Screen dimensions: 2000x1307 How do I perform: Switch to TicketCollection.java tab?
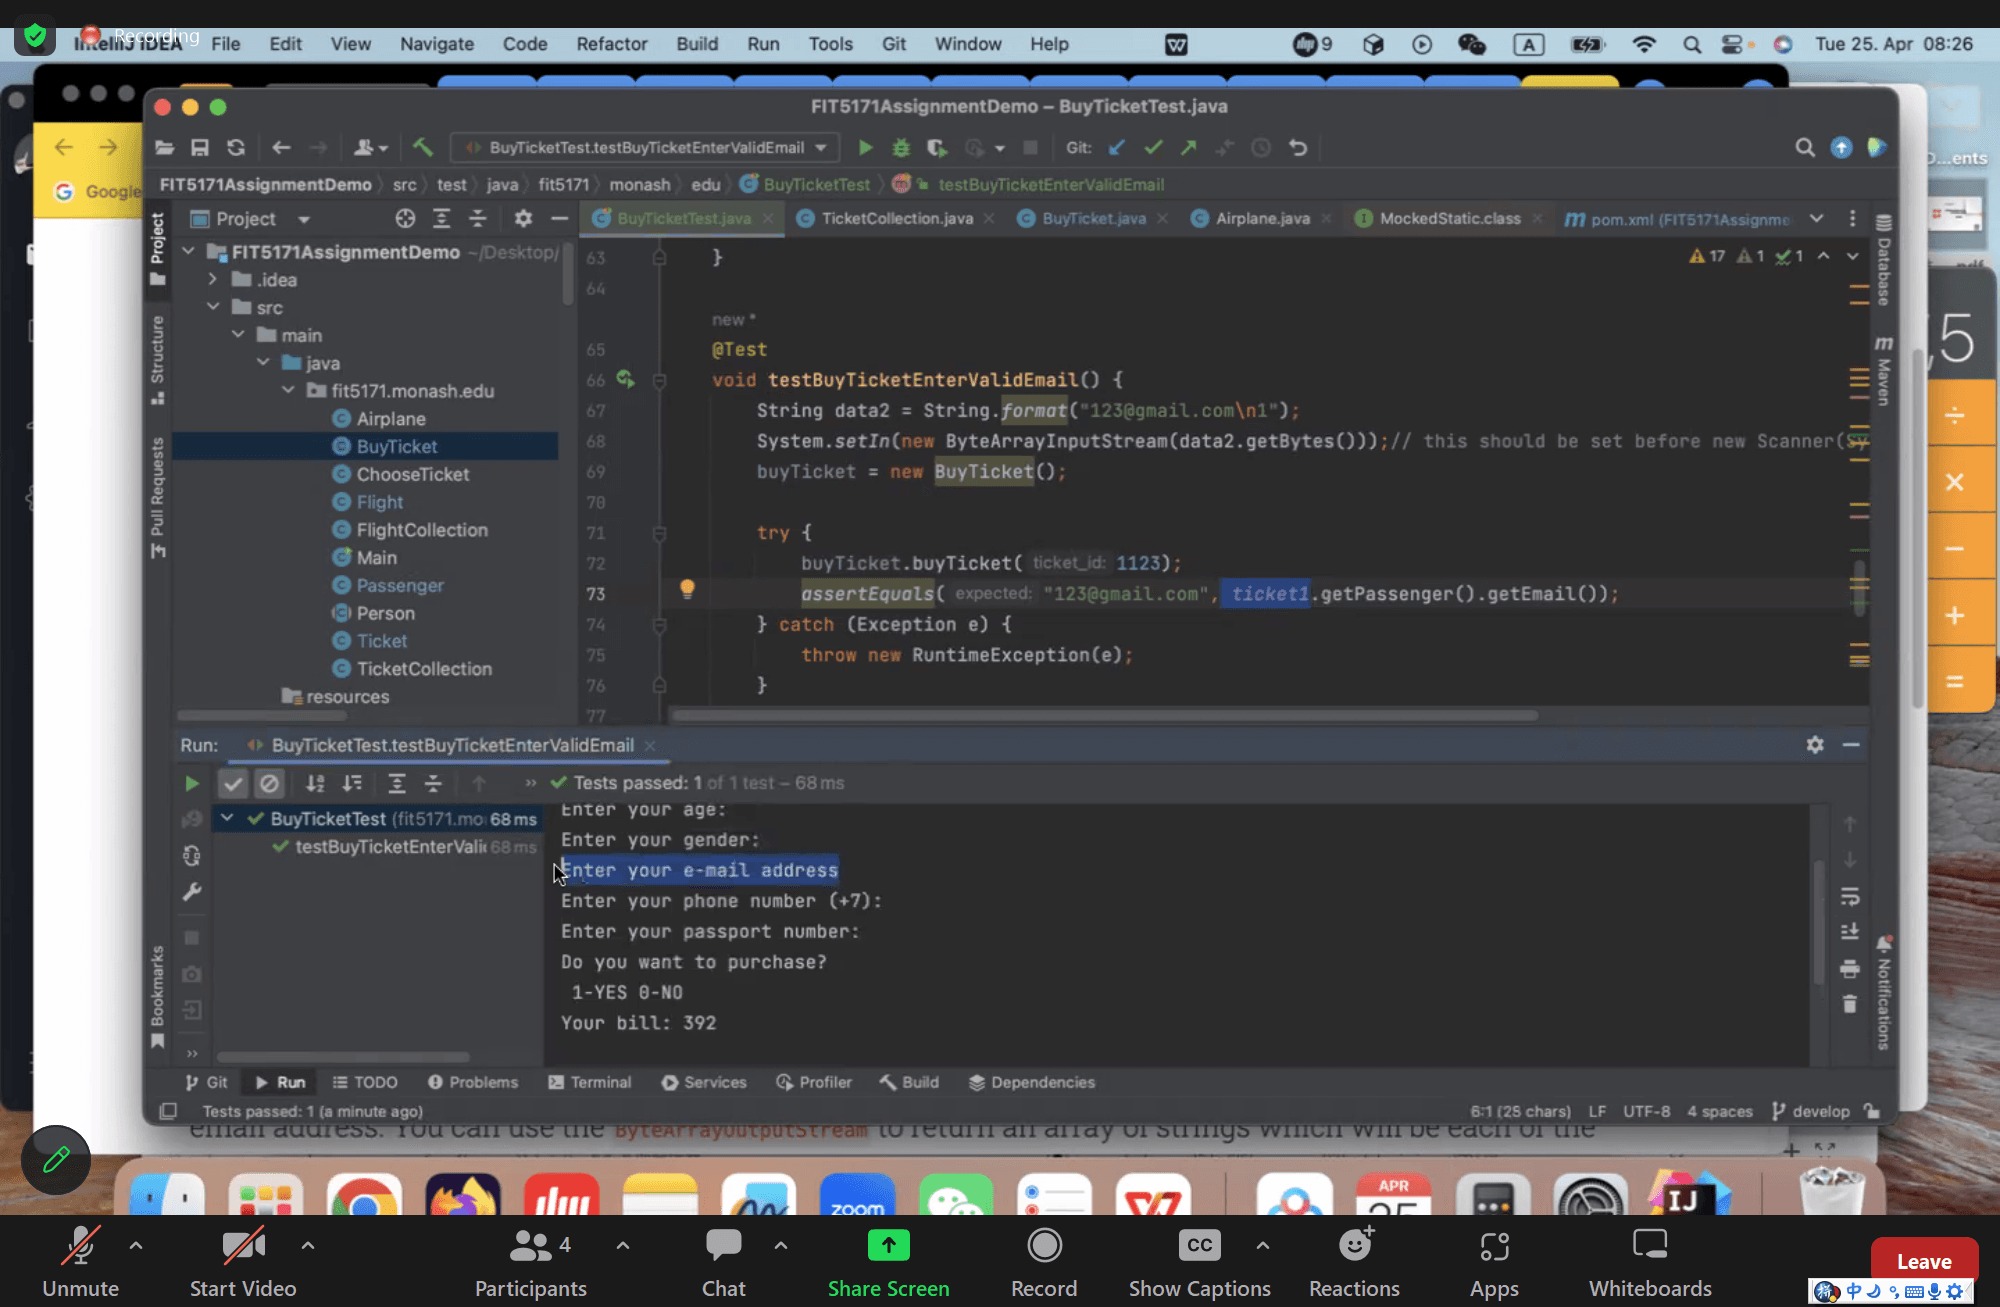896,218
